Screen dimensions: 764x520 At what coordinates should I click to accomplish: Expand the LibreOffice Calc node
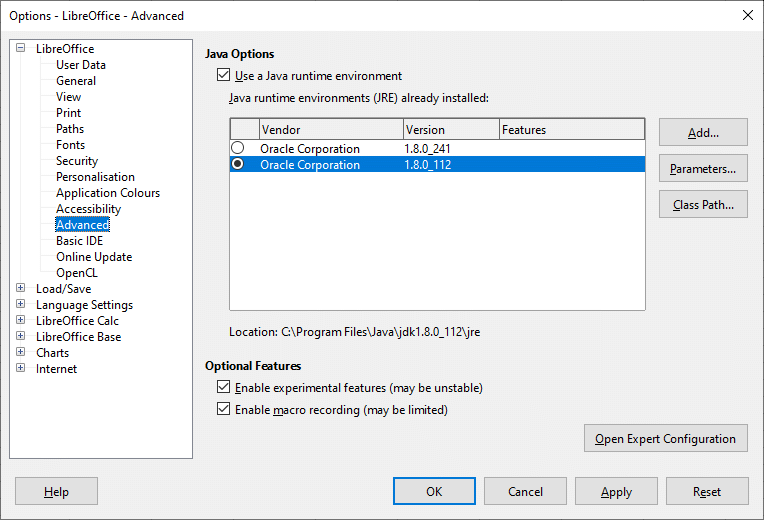pos(20,321)
